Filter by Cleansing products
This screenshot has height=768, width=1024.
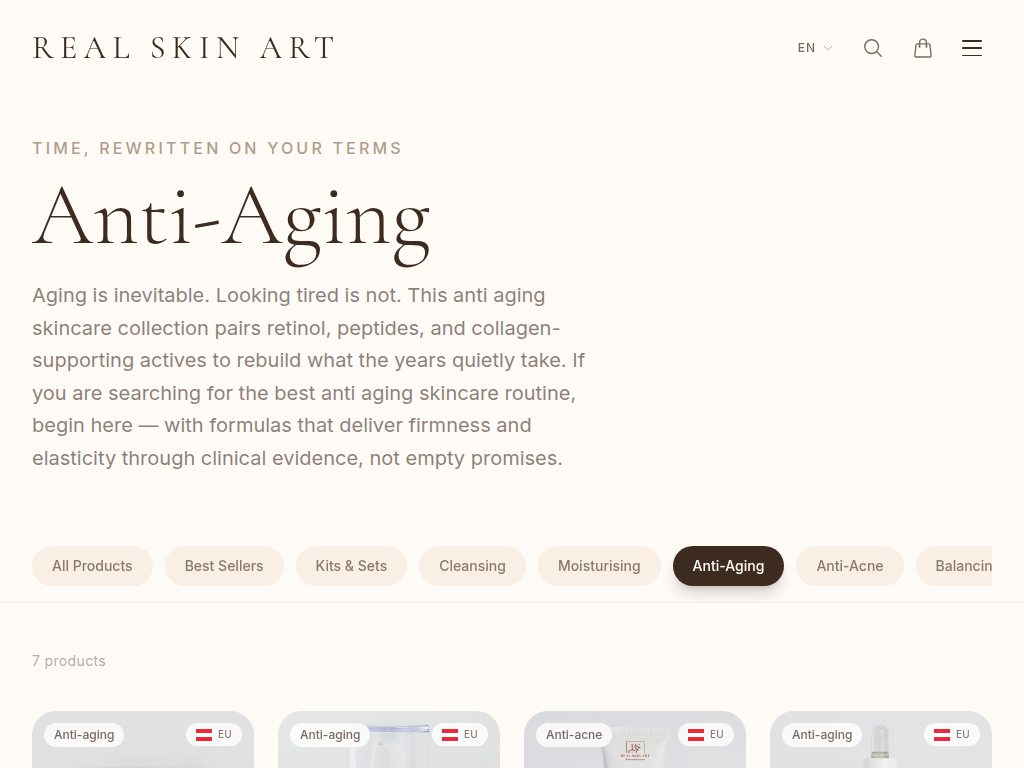(472, 566)
